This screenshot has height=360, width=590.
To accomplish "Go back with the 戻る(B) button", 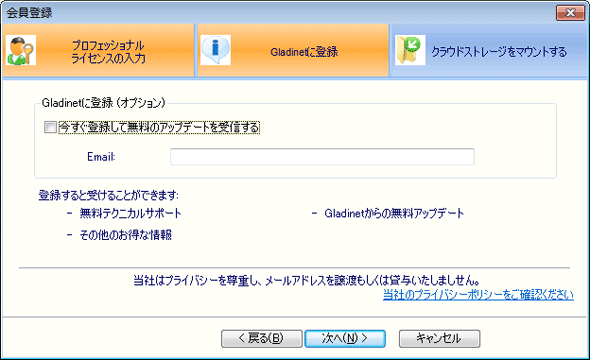I will (262, 339).
